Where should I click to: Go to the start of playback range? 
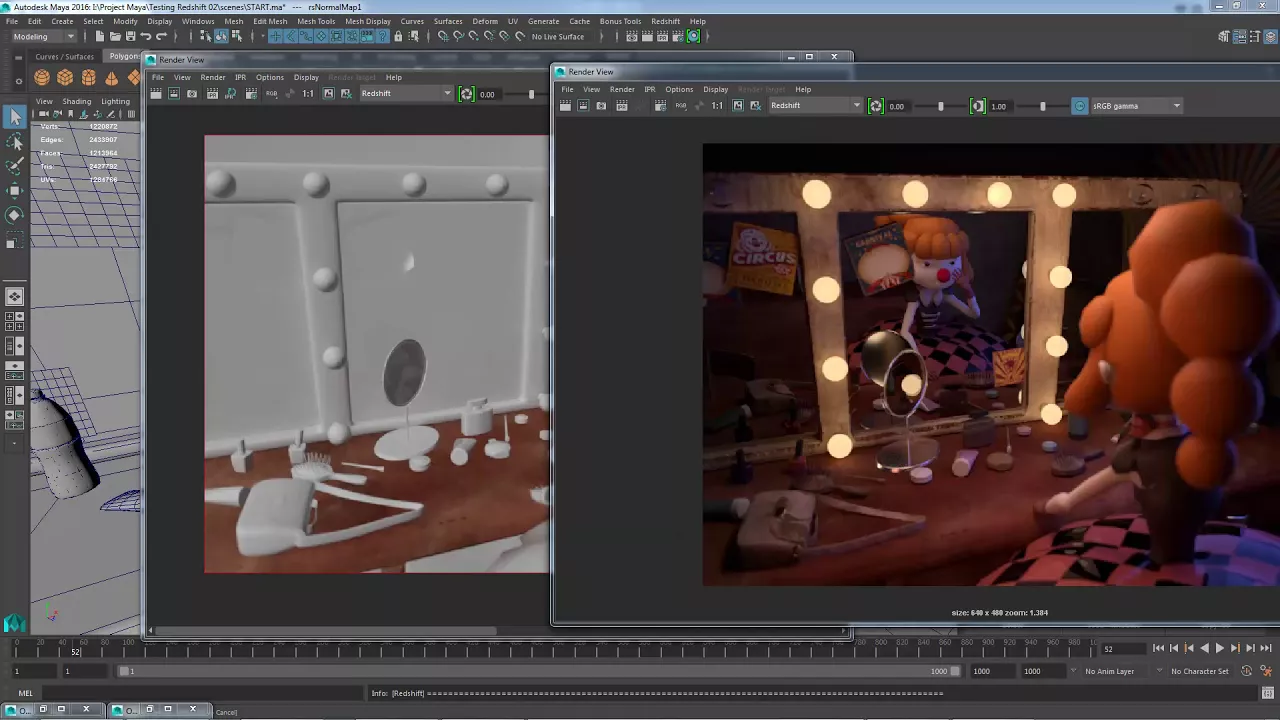point(1158,648)
